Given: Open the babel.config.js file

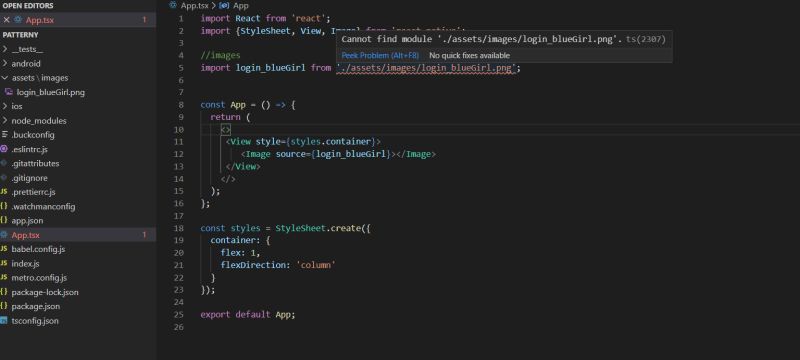Looking at the screenshot, I should tap(38, 249).
